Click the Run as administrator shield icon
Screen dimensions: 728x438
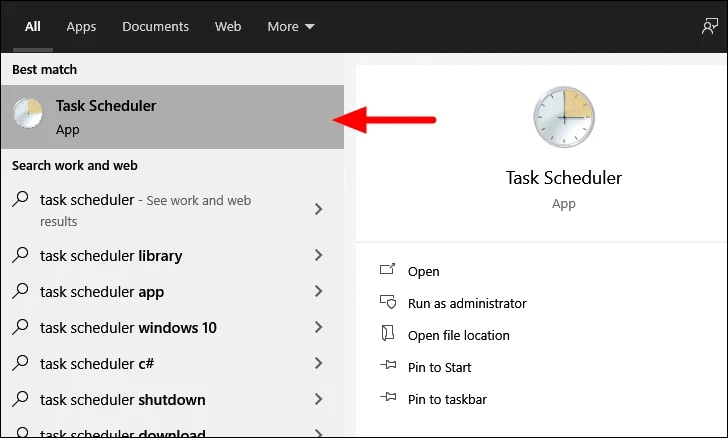tap(388, 302)
